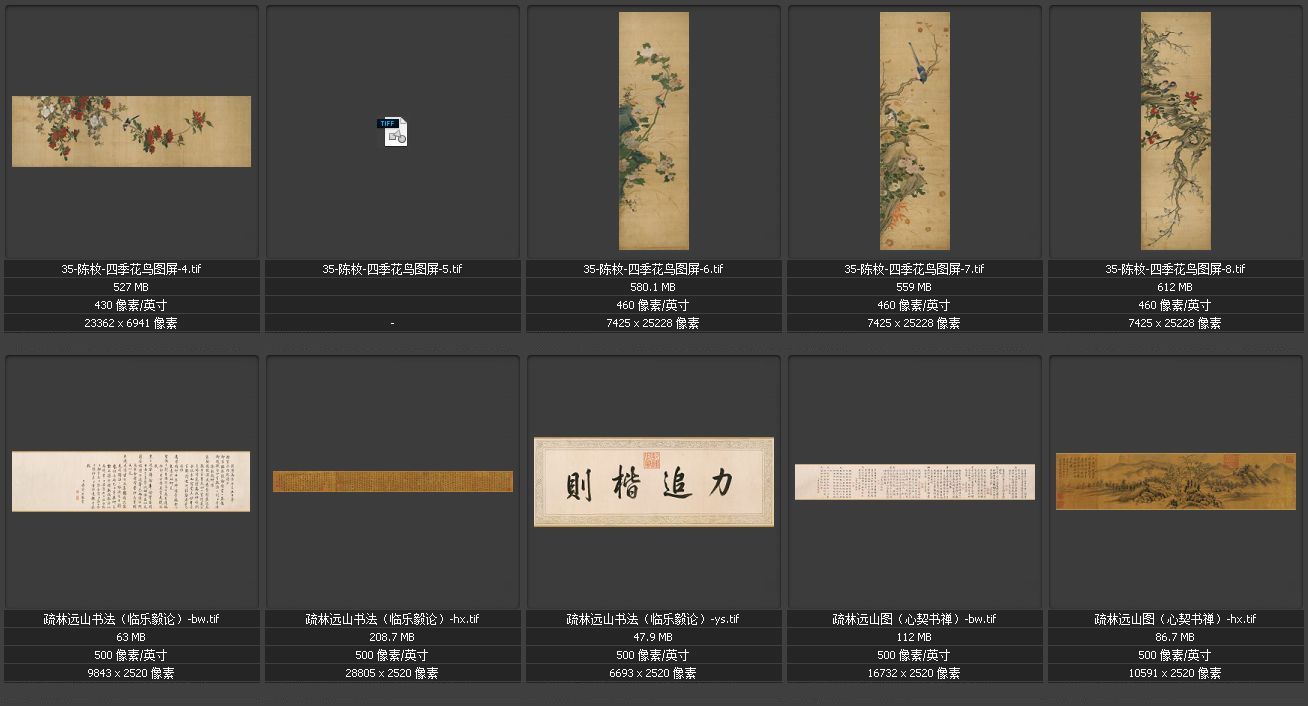Click the filename 疏林远山图（心契书禅）-hx.tif
1308x706 pixels.
[x=1175, y=619]
